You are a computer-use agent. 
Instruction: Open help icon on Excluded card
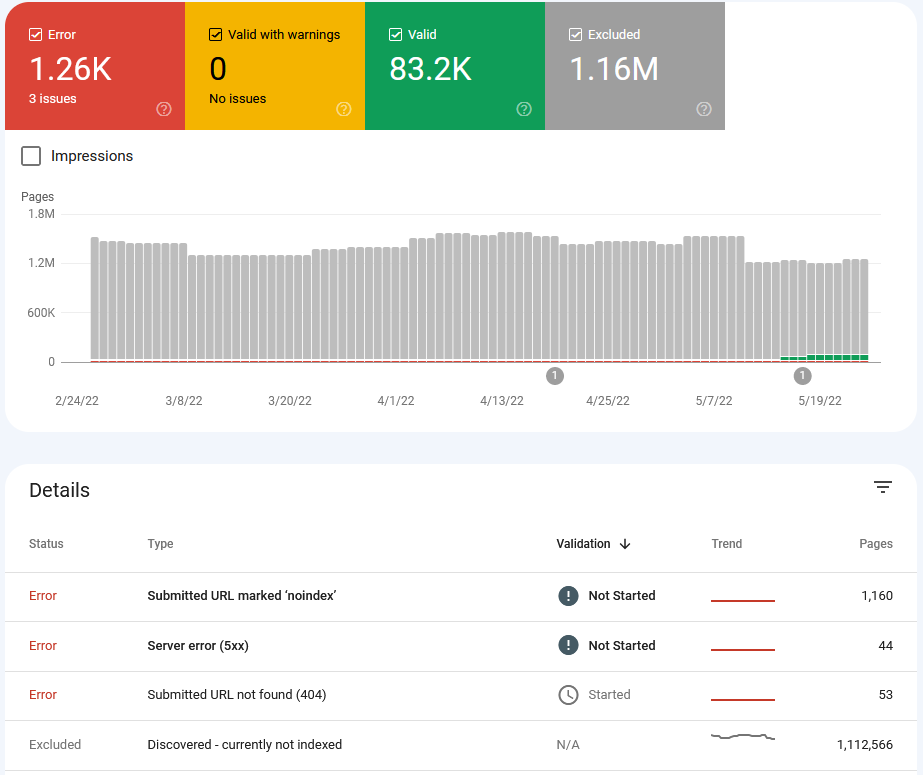point(704,109)
